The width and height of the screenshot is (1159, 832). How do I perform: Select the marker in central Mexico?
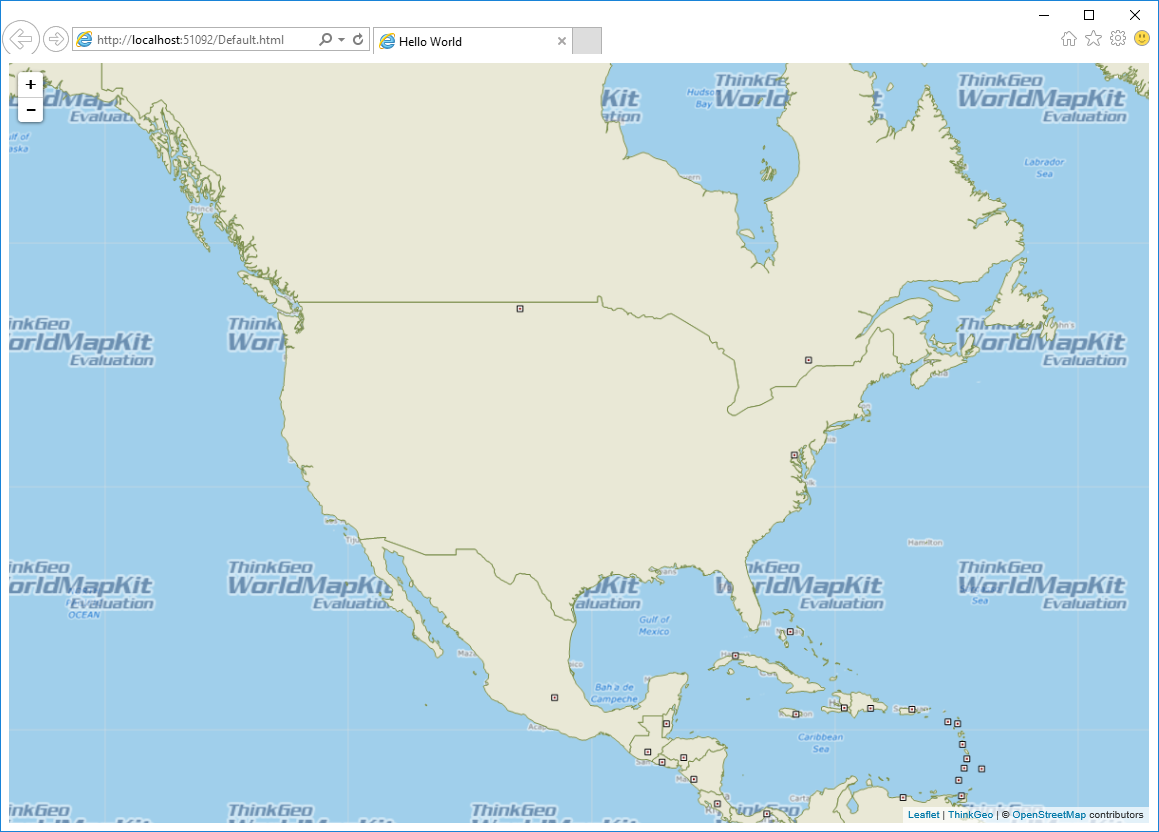(x=554, y=697)
